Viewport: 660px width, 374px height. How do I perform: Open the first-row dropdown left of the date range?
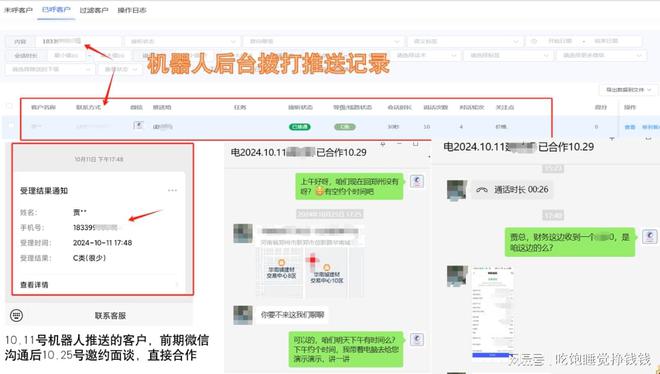[x=465, y=41]
